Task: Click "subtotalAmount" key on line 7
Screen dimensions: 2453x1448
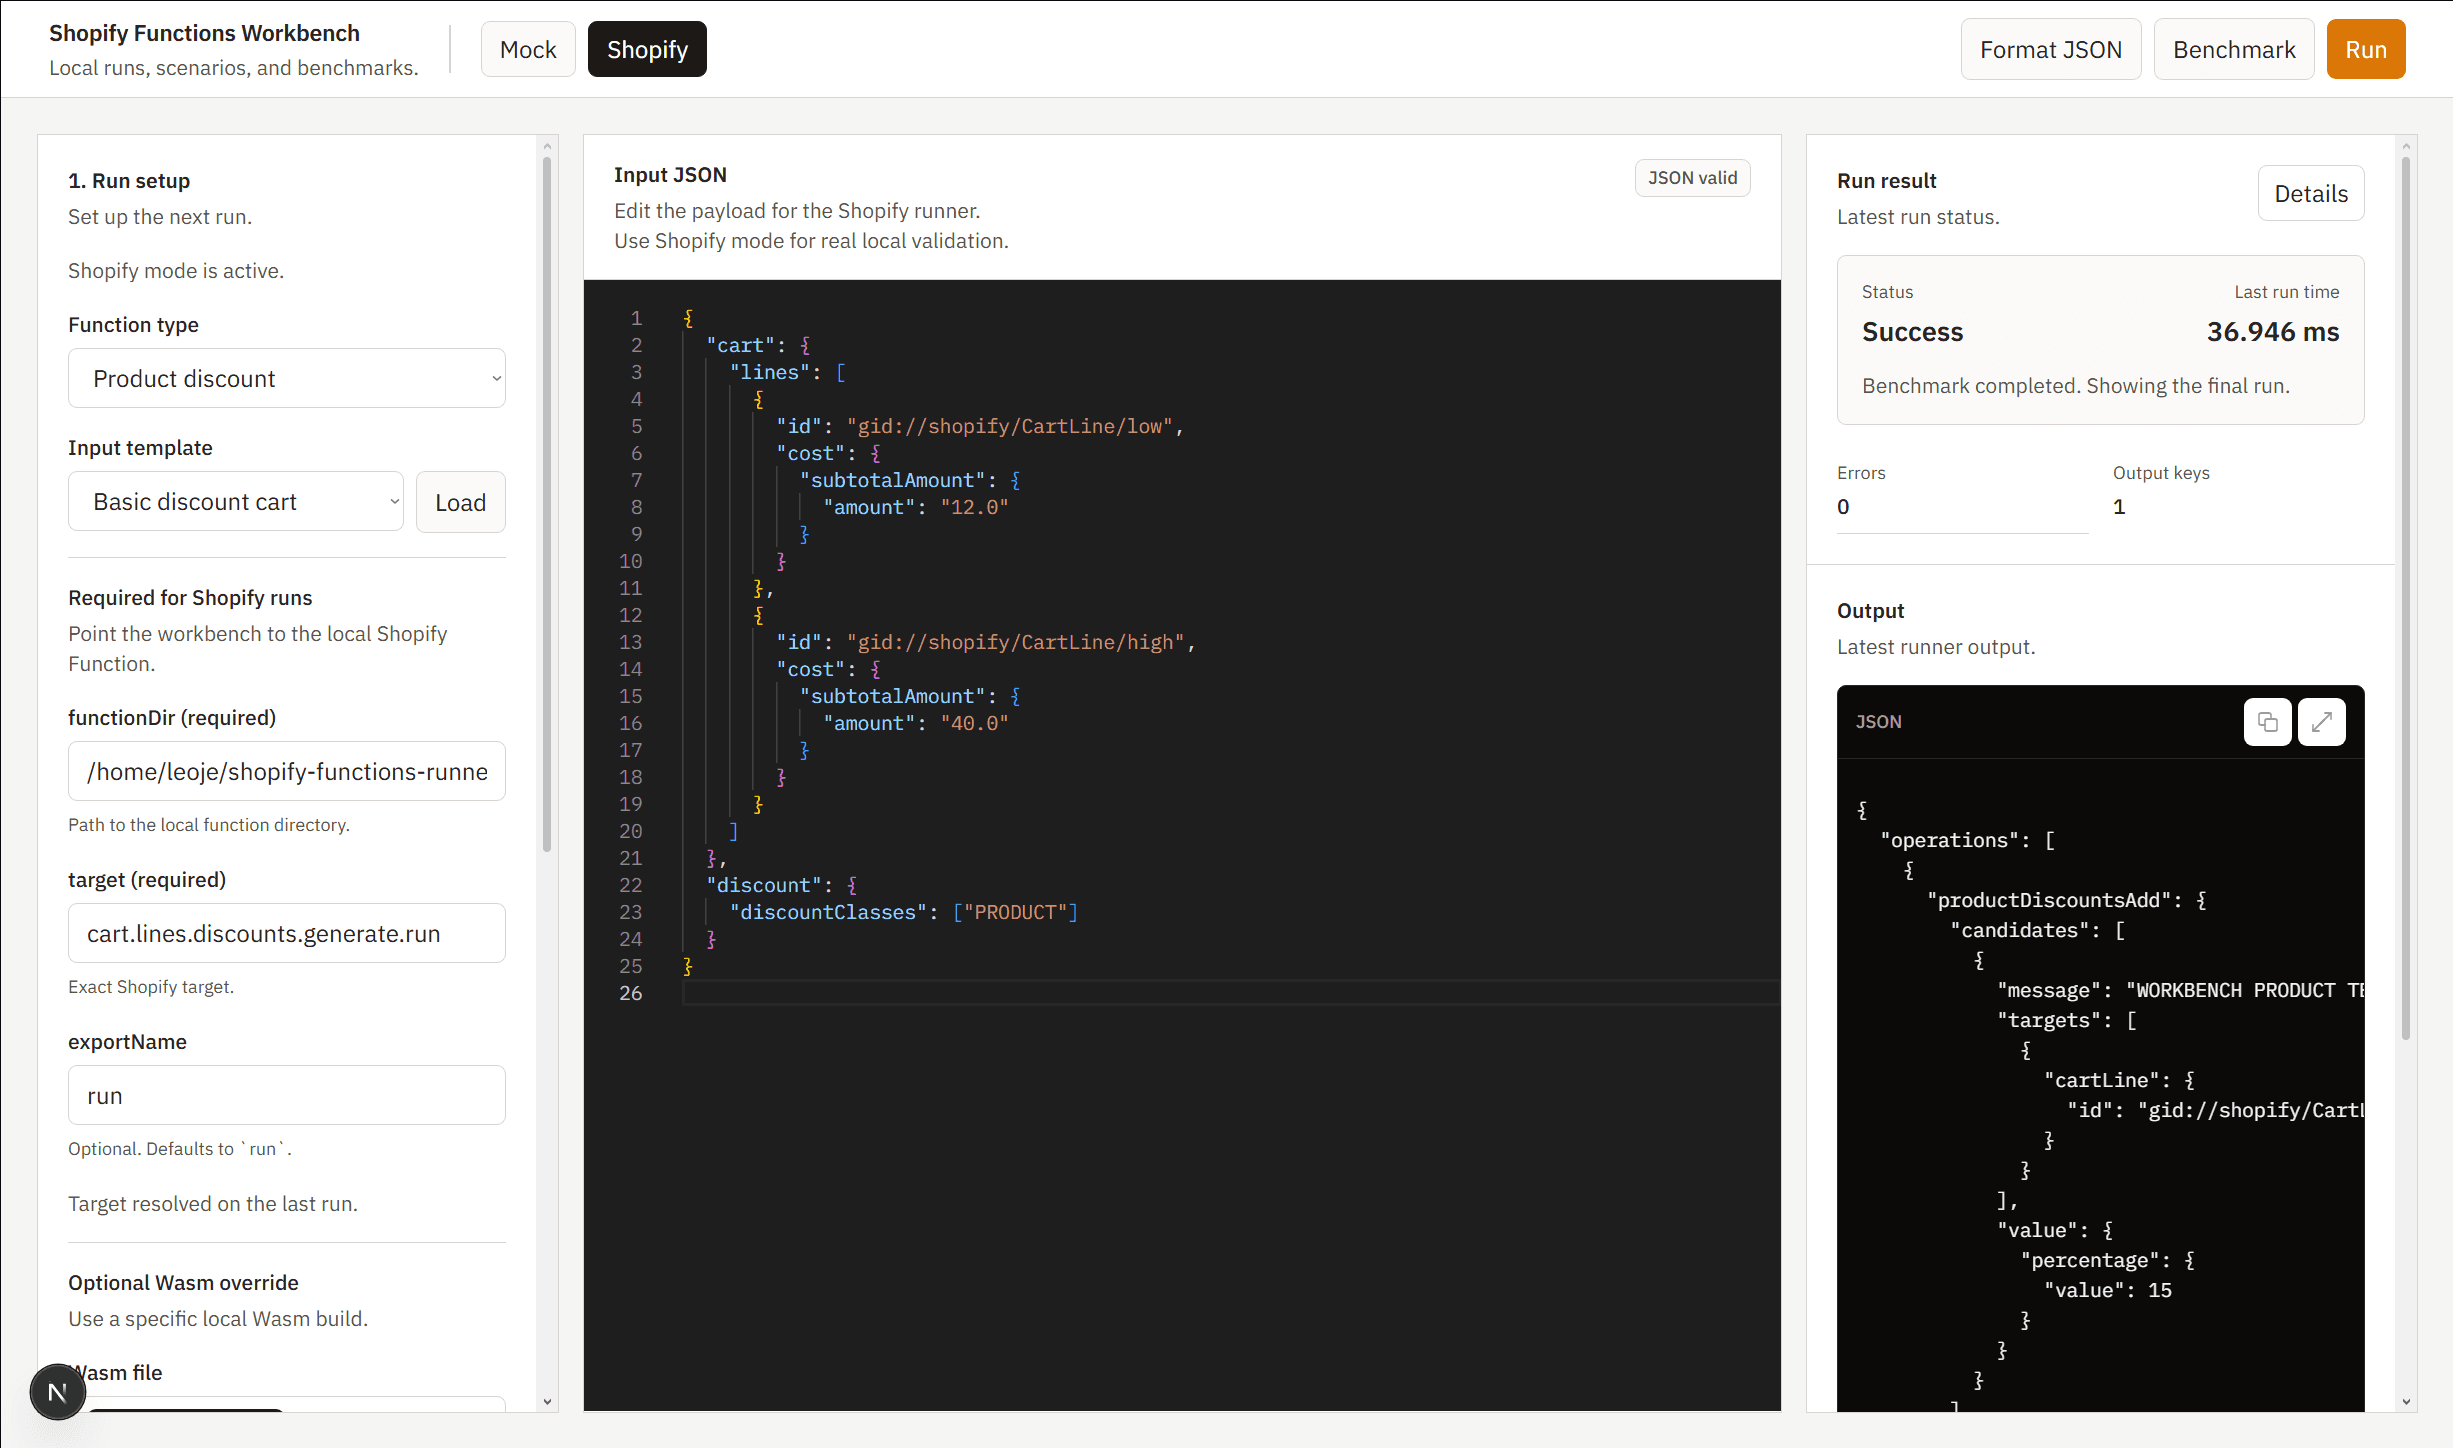Action: (892, 480)
